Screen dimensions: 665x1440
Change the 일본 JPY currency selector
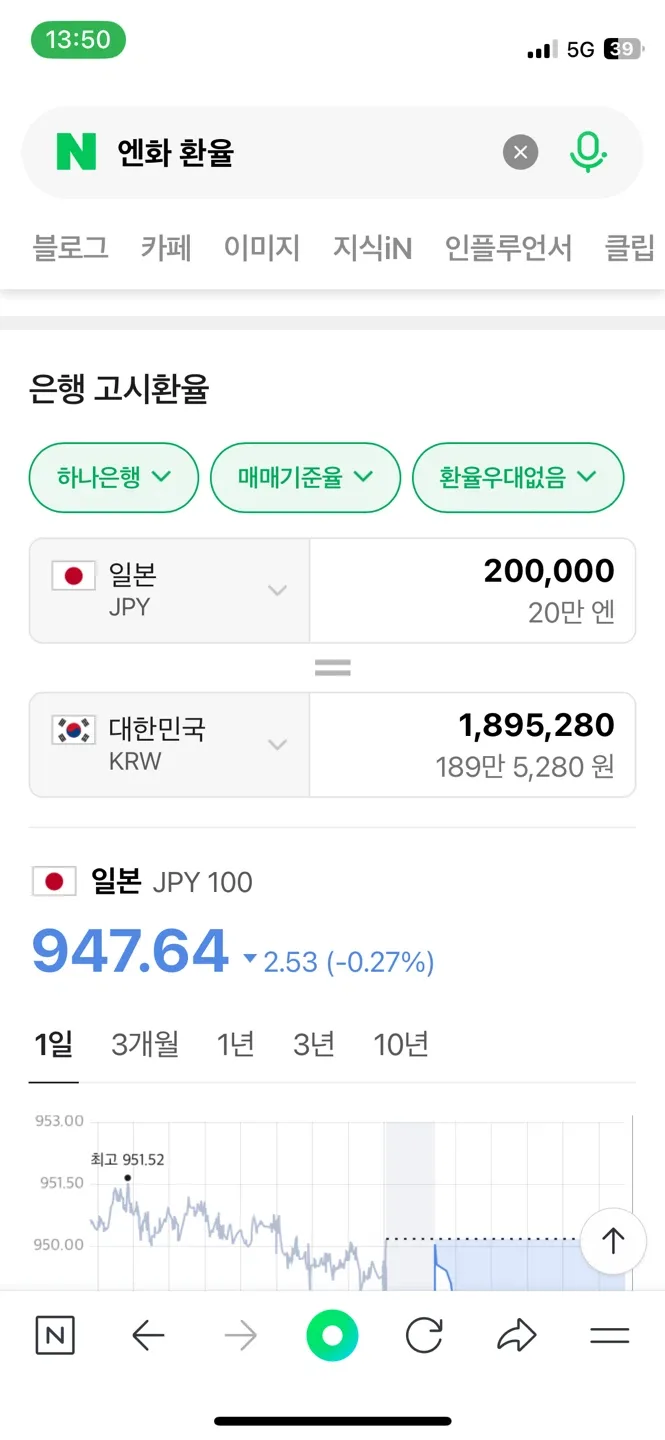click(x=170, y=590)
